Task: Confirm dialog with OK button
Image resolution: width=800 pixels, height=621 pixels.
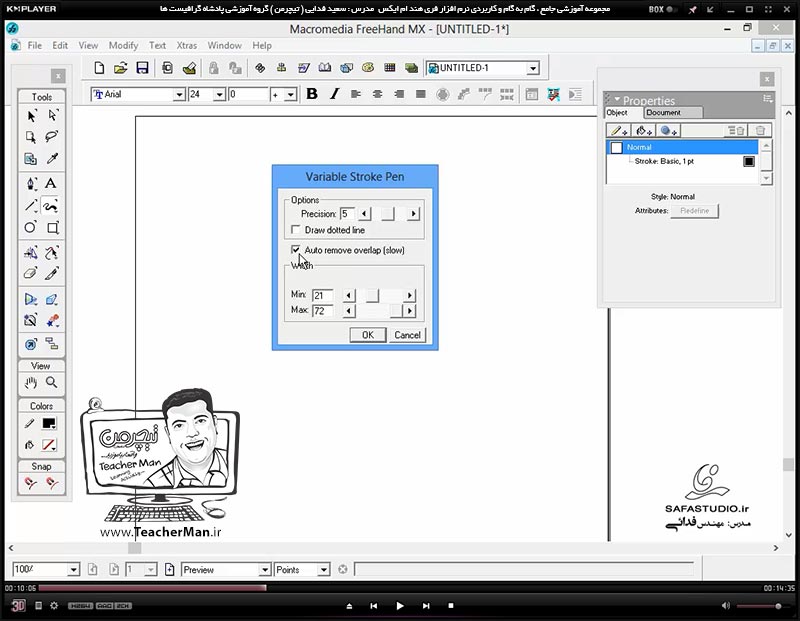Action: (x=368, y=335)
